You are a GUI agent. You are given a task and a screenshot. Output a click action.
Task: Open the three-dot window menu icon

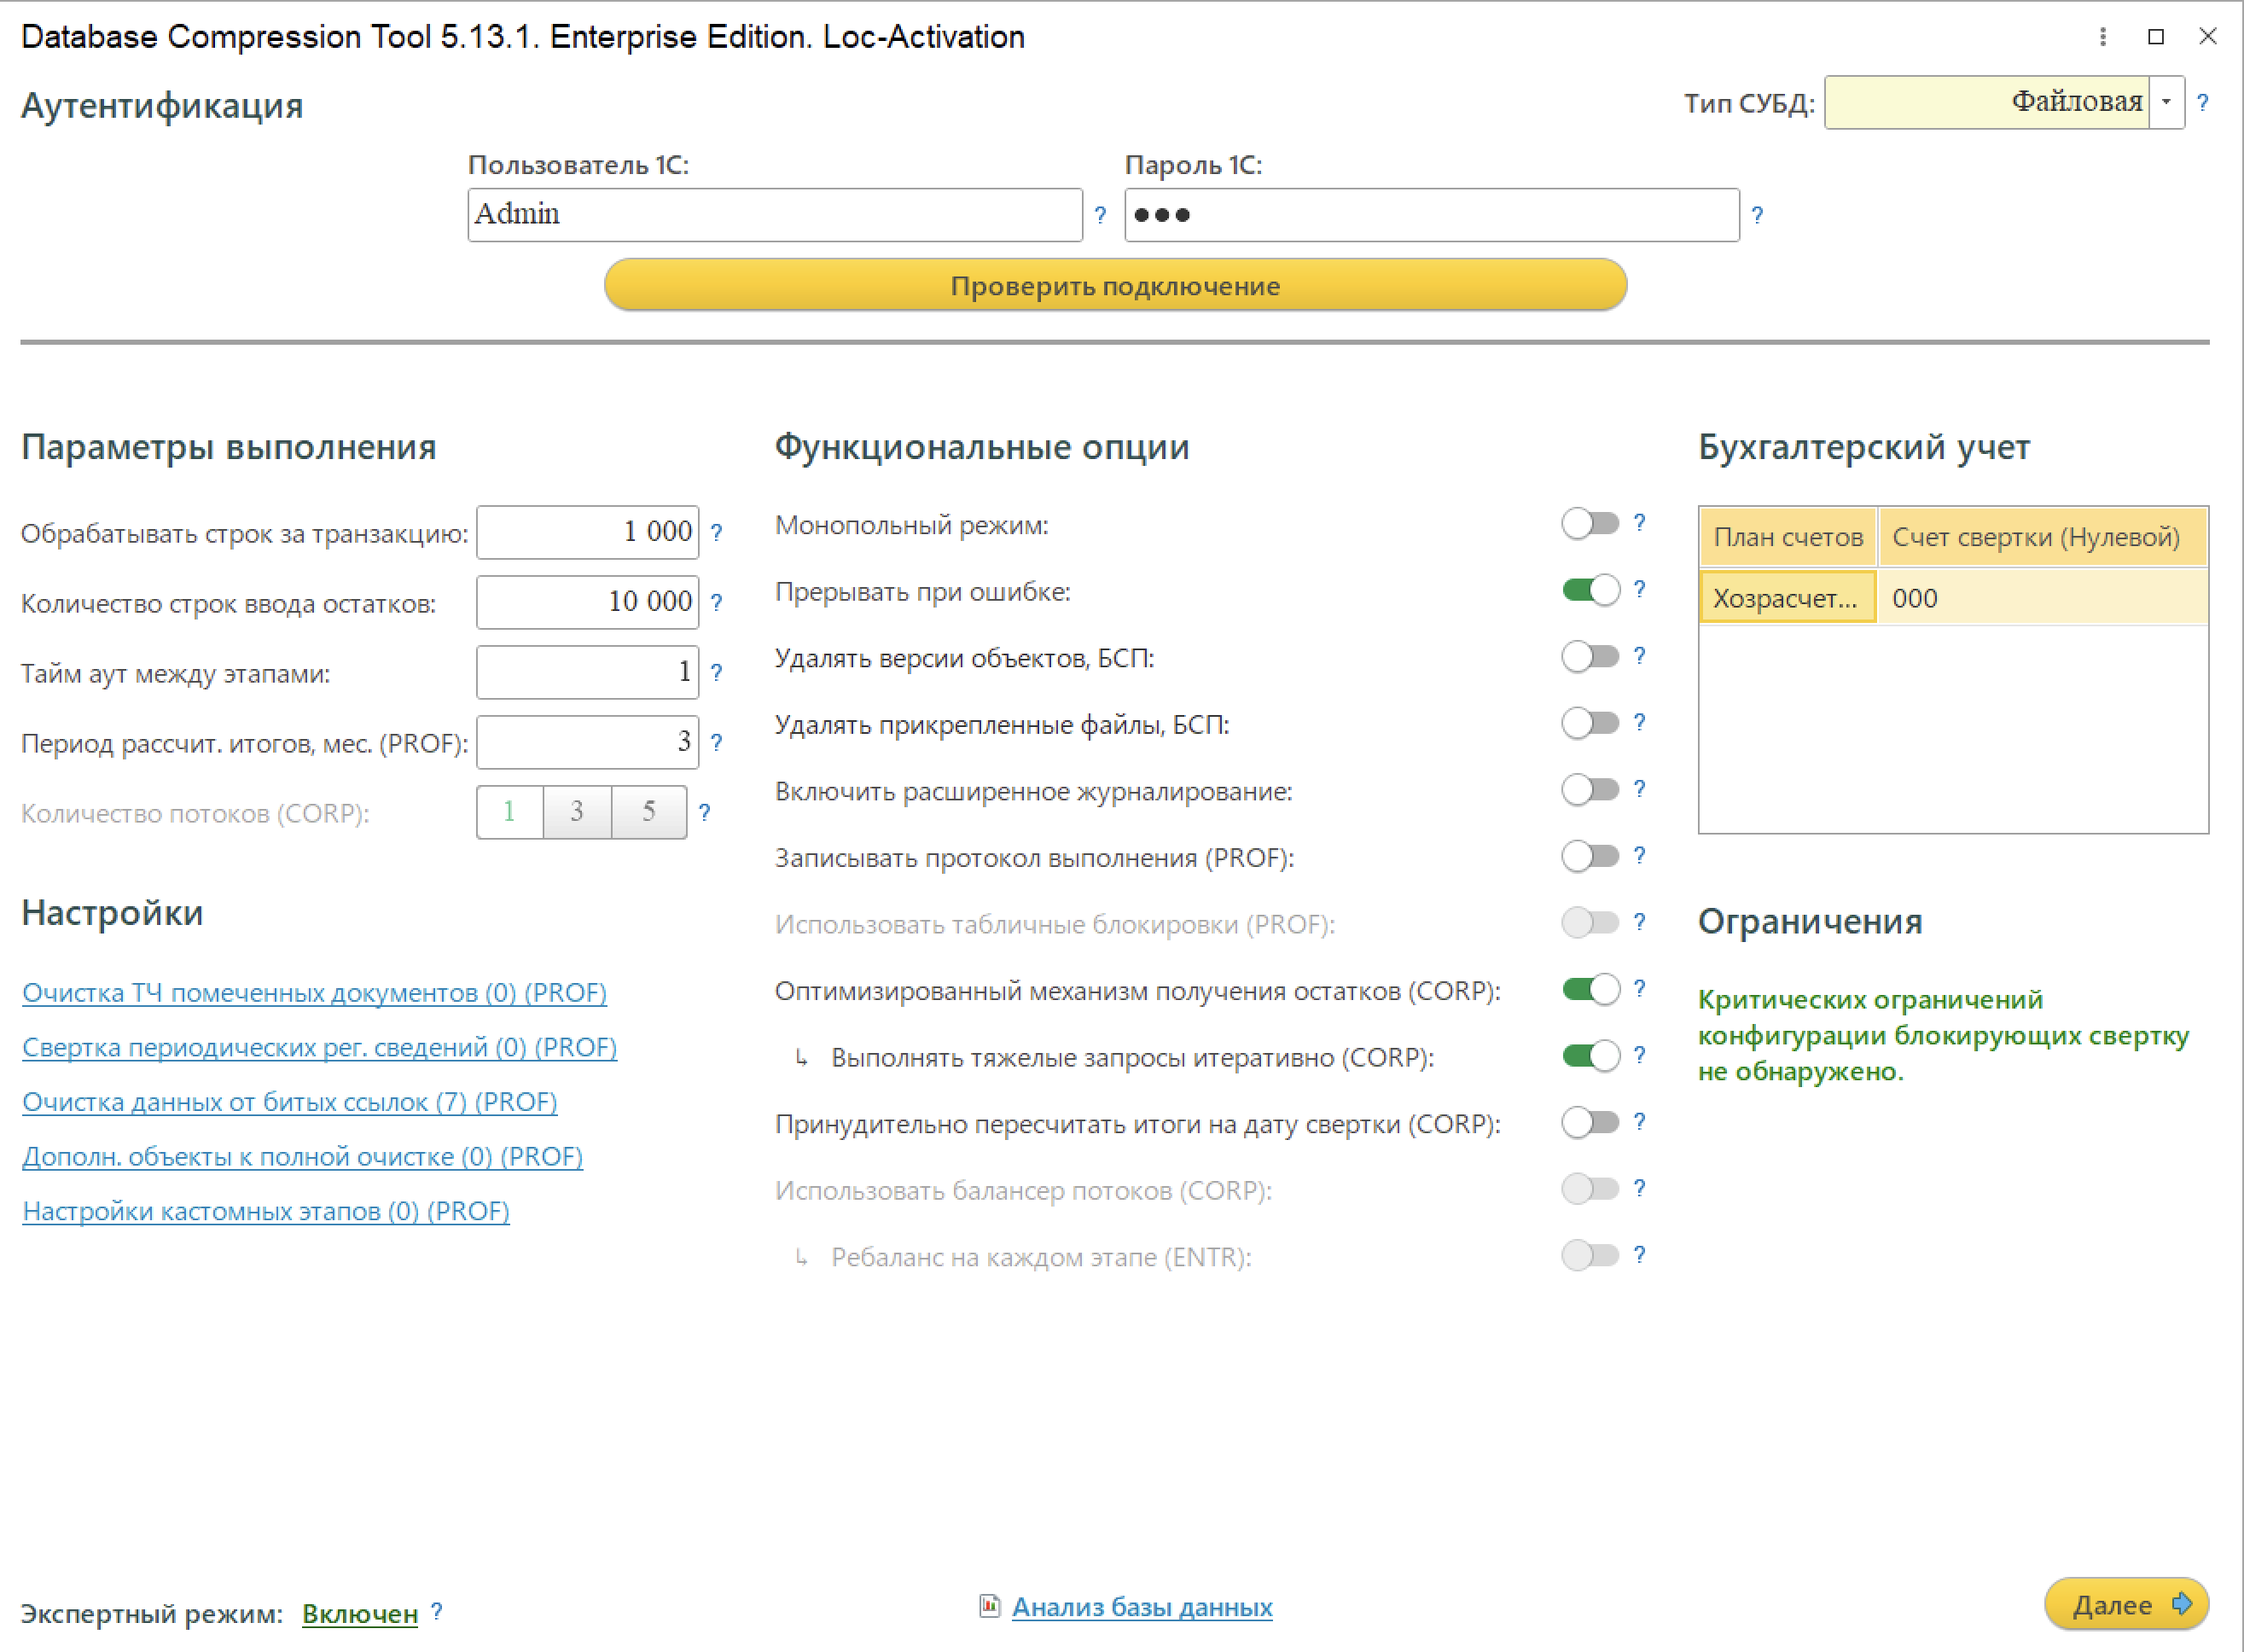2102,37
